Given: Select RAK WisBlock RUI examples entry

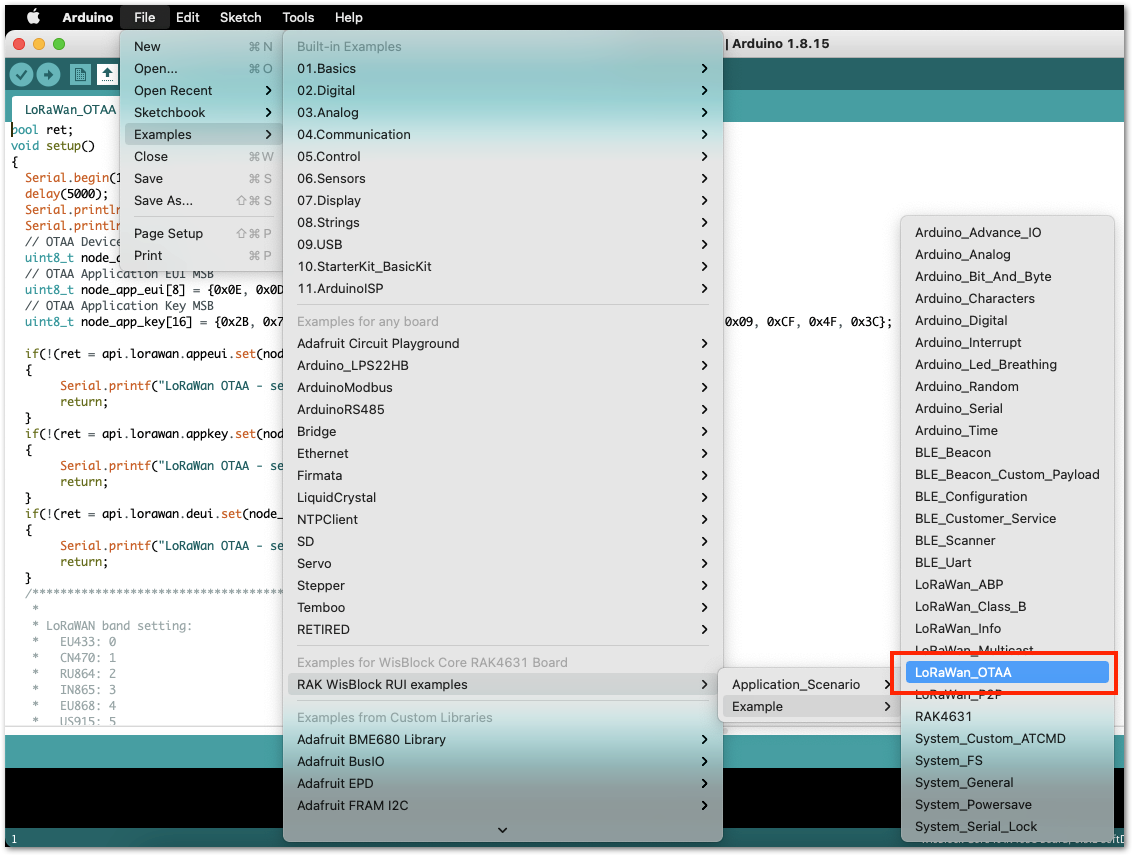Looking at the screenshot, I should 502,685.
